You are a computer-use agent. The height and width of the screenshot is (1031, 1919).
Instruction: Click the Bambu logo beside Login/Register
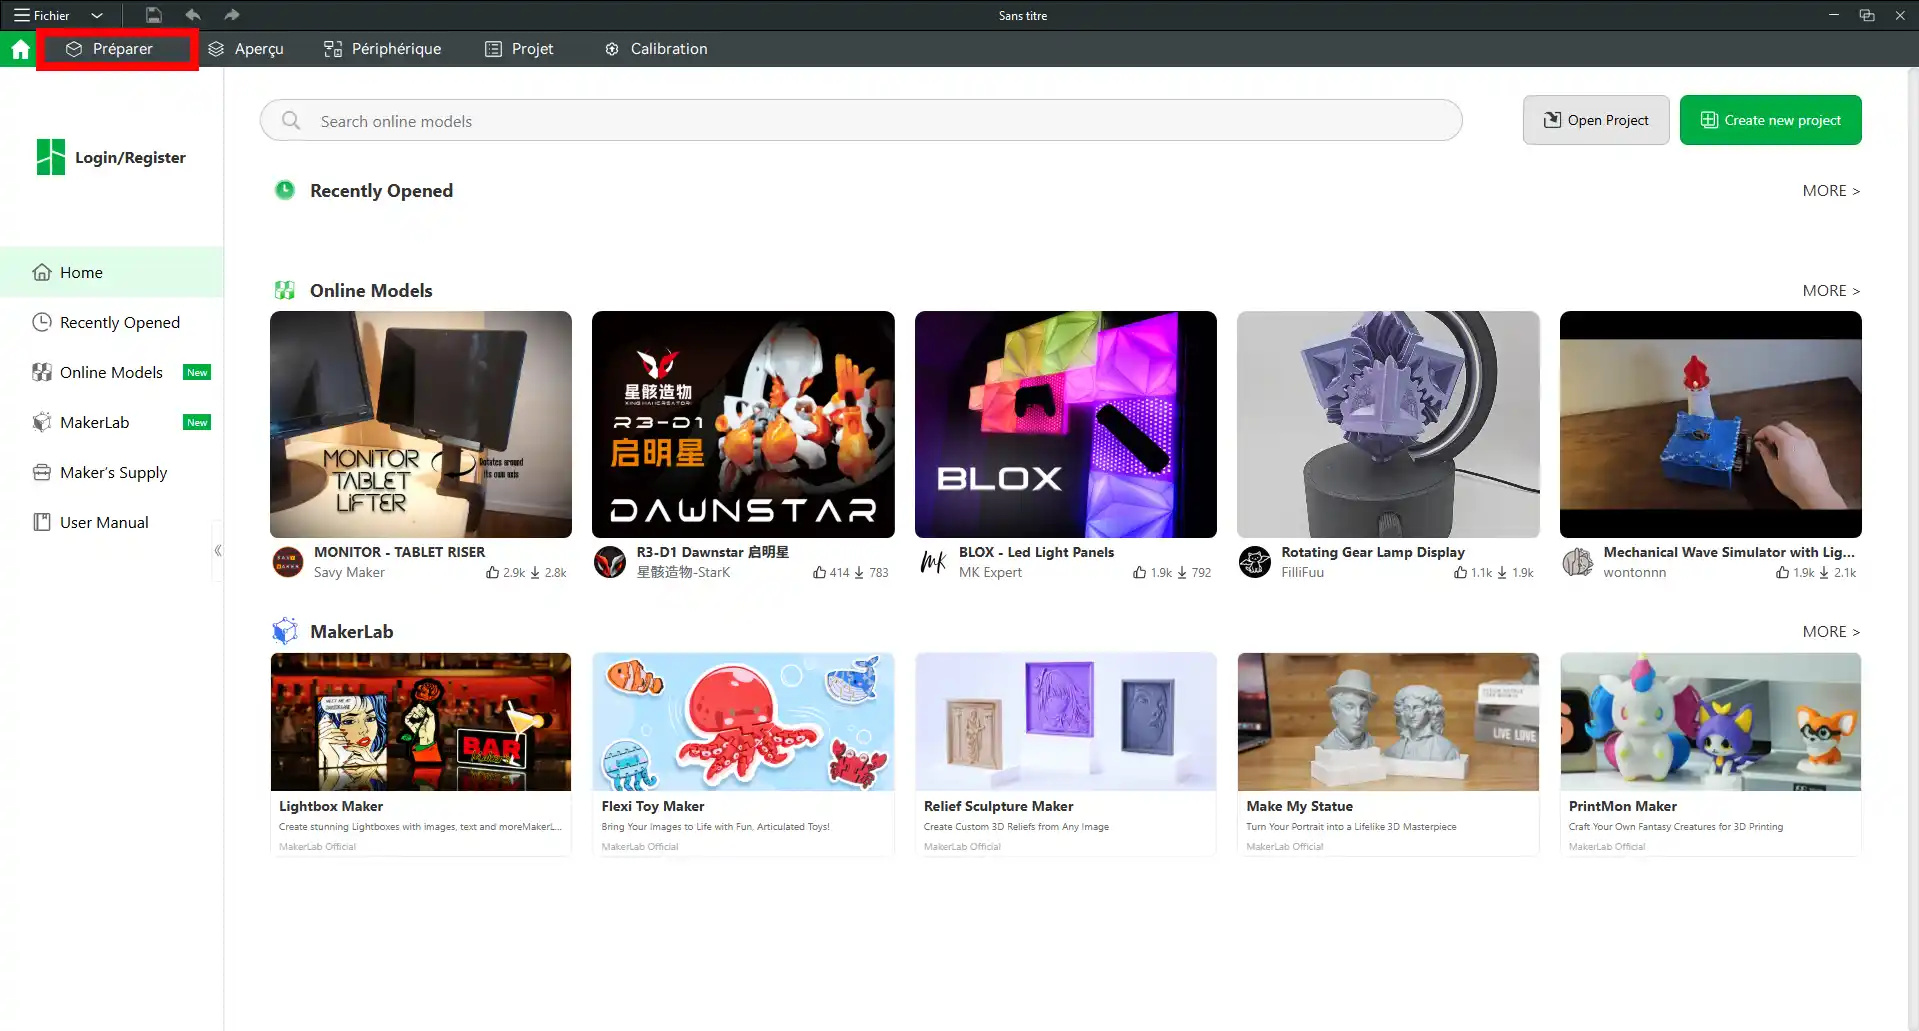(51, 157)
